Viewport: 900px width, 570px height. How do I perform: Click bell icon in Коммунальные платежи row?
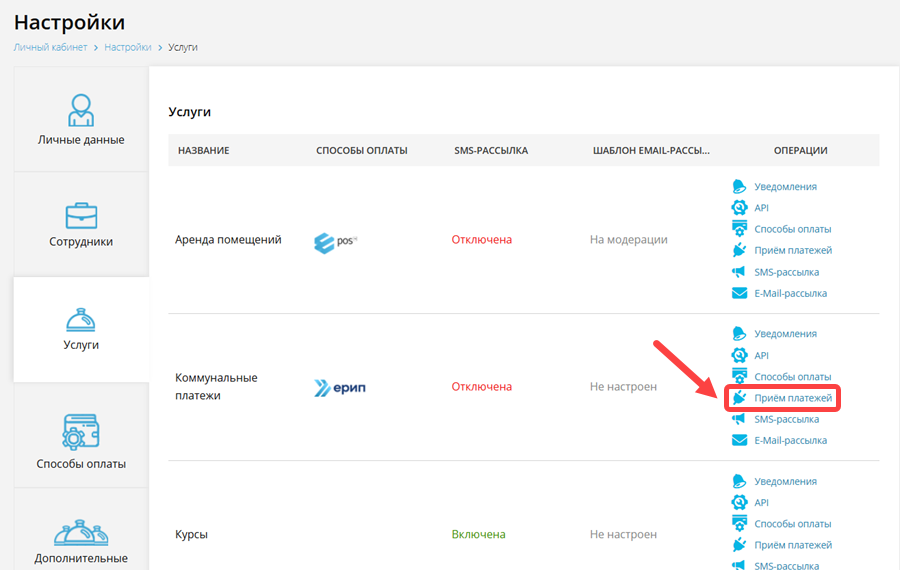tap(739, 334)
